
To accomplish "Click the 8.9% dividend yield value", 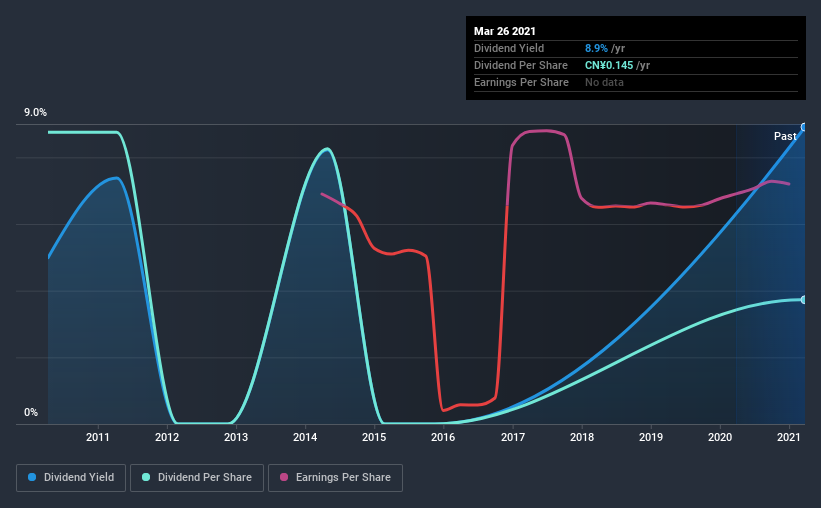I will [x=596, y=48].
